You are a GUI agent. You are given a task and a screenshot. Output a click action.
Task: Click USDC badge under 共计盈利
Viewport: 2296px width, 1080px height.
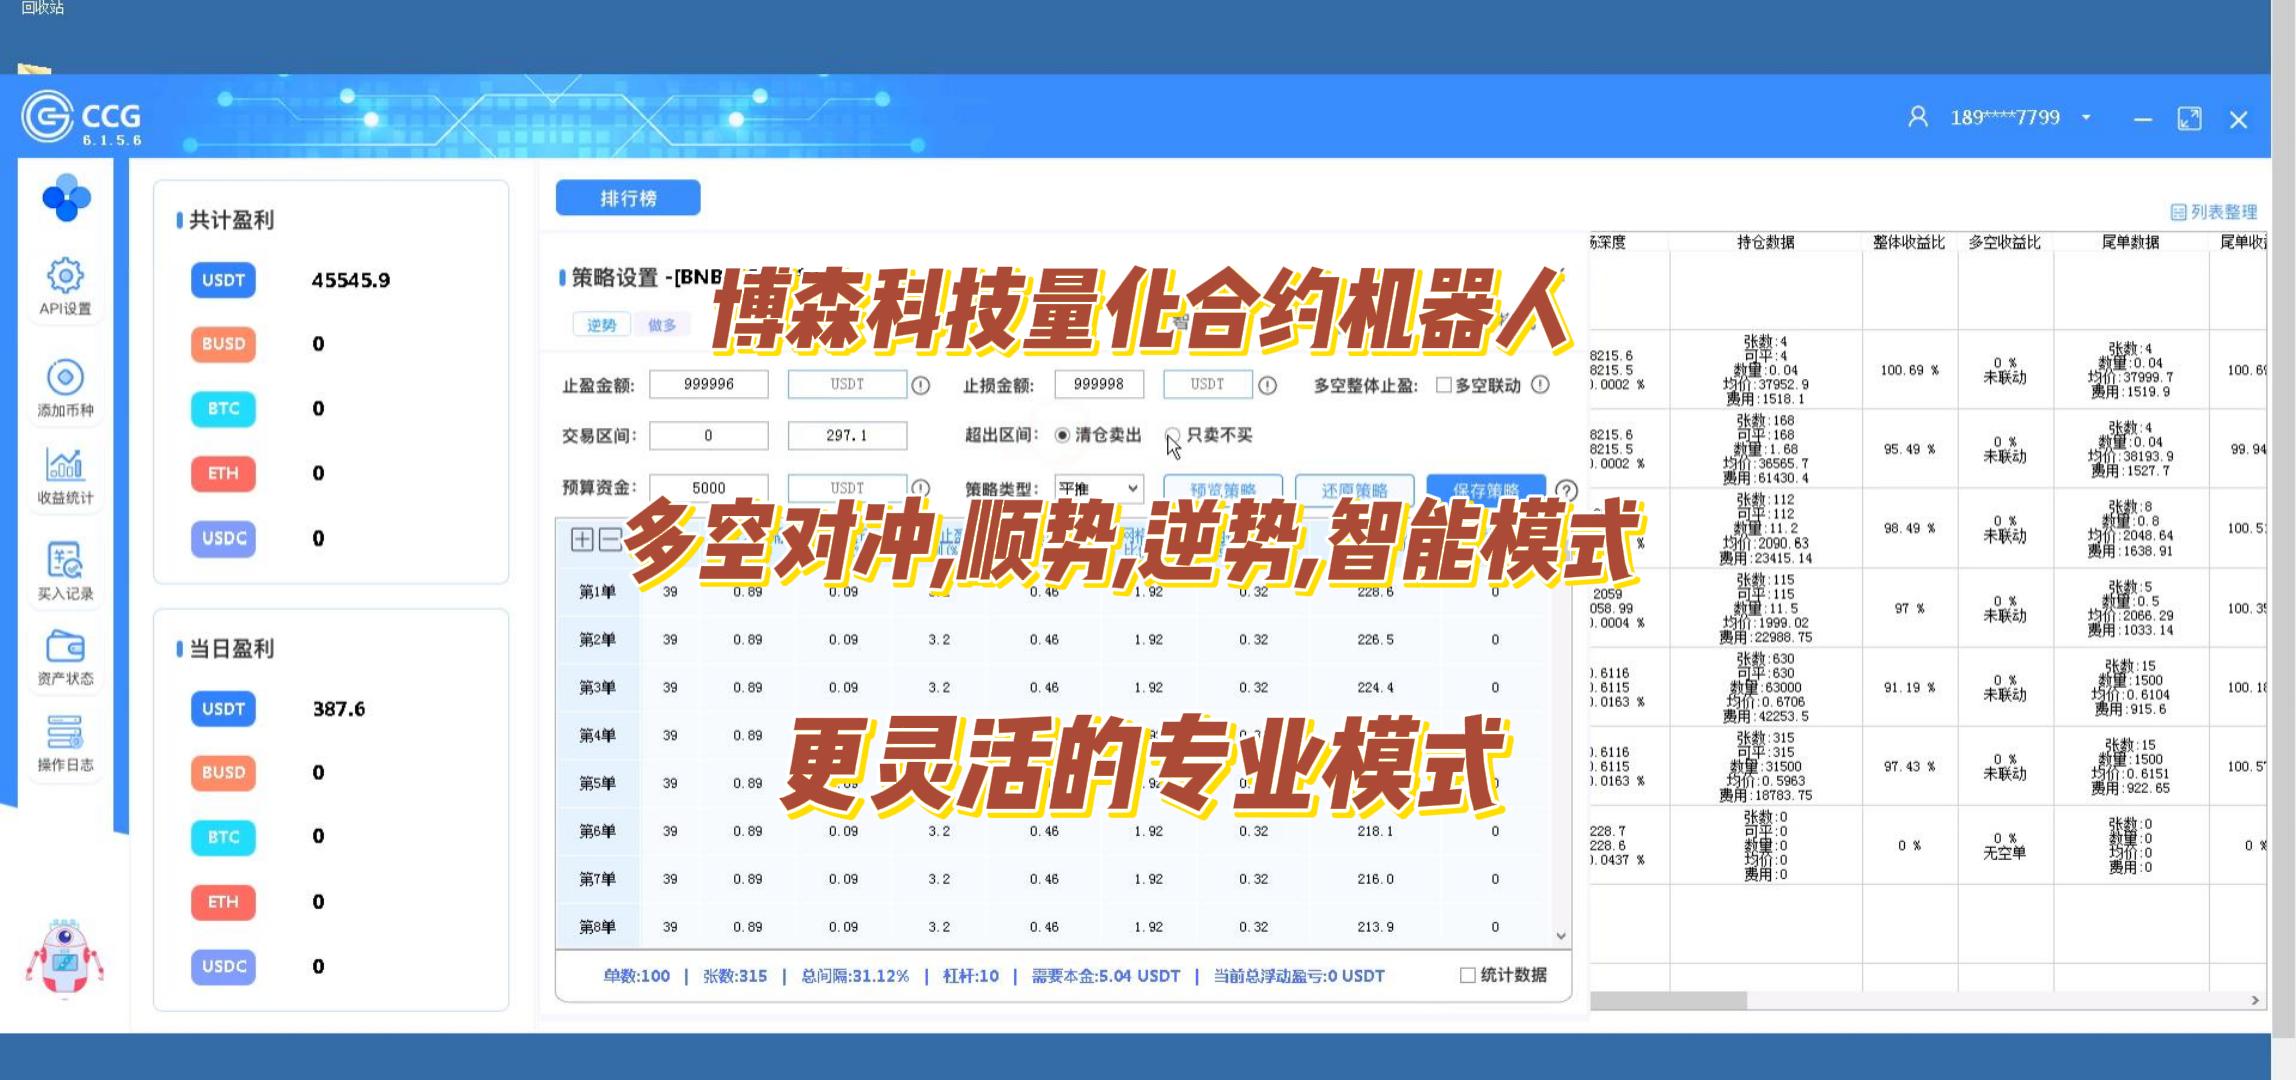click(223, 538)
